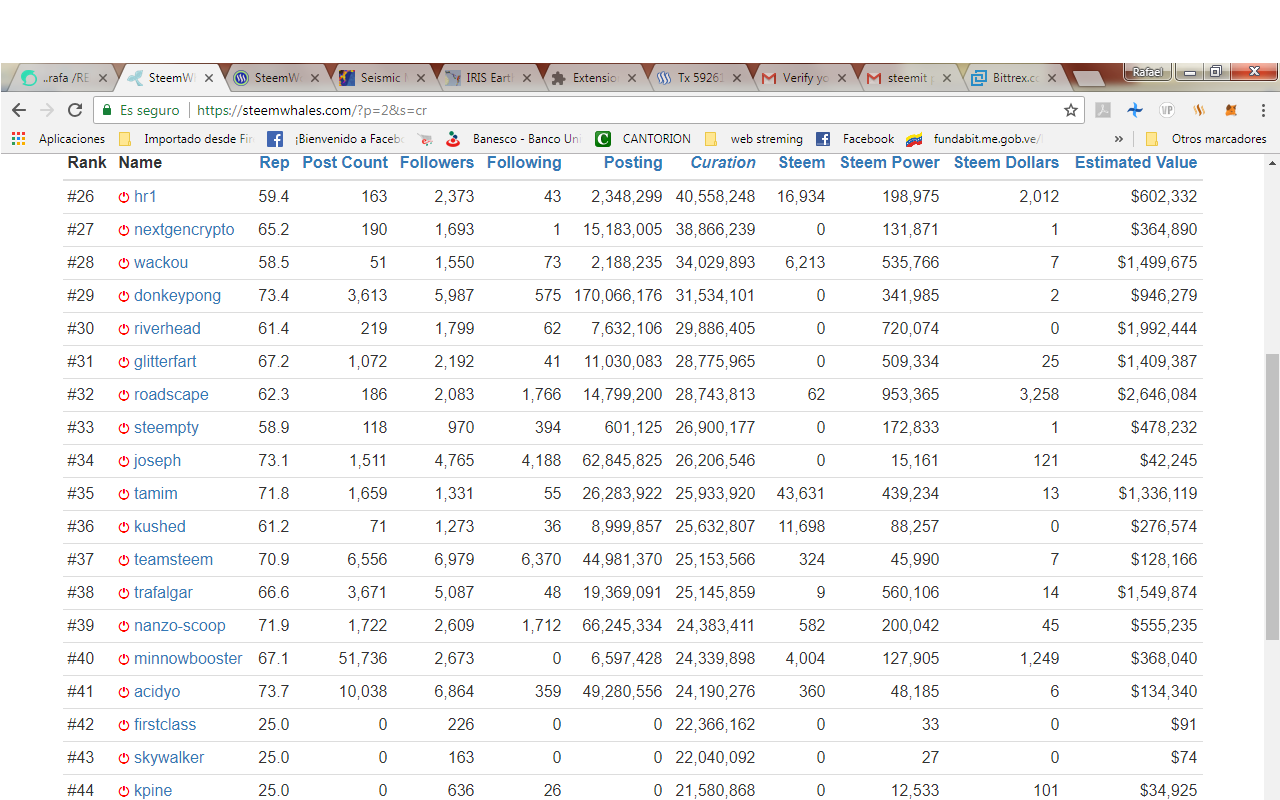Click the blue airplane extension icon
Screen dimensions: 1280x800
[1135, 110]
